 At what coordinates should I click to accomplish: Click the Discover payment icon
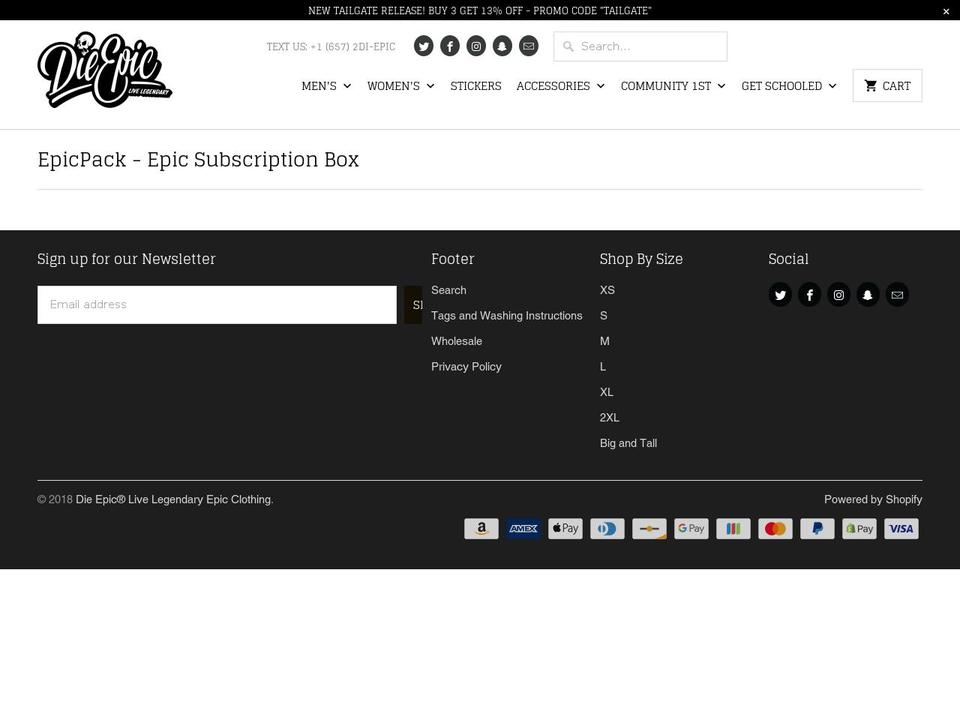[x=650, y=529]
